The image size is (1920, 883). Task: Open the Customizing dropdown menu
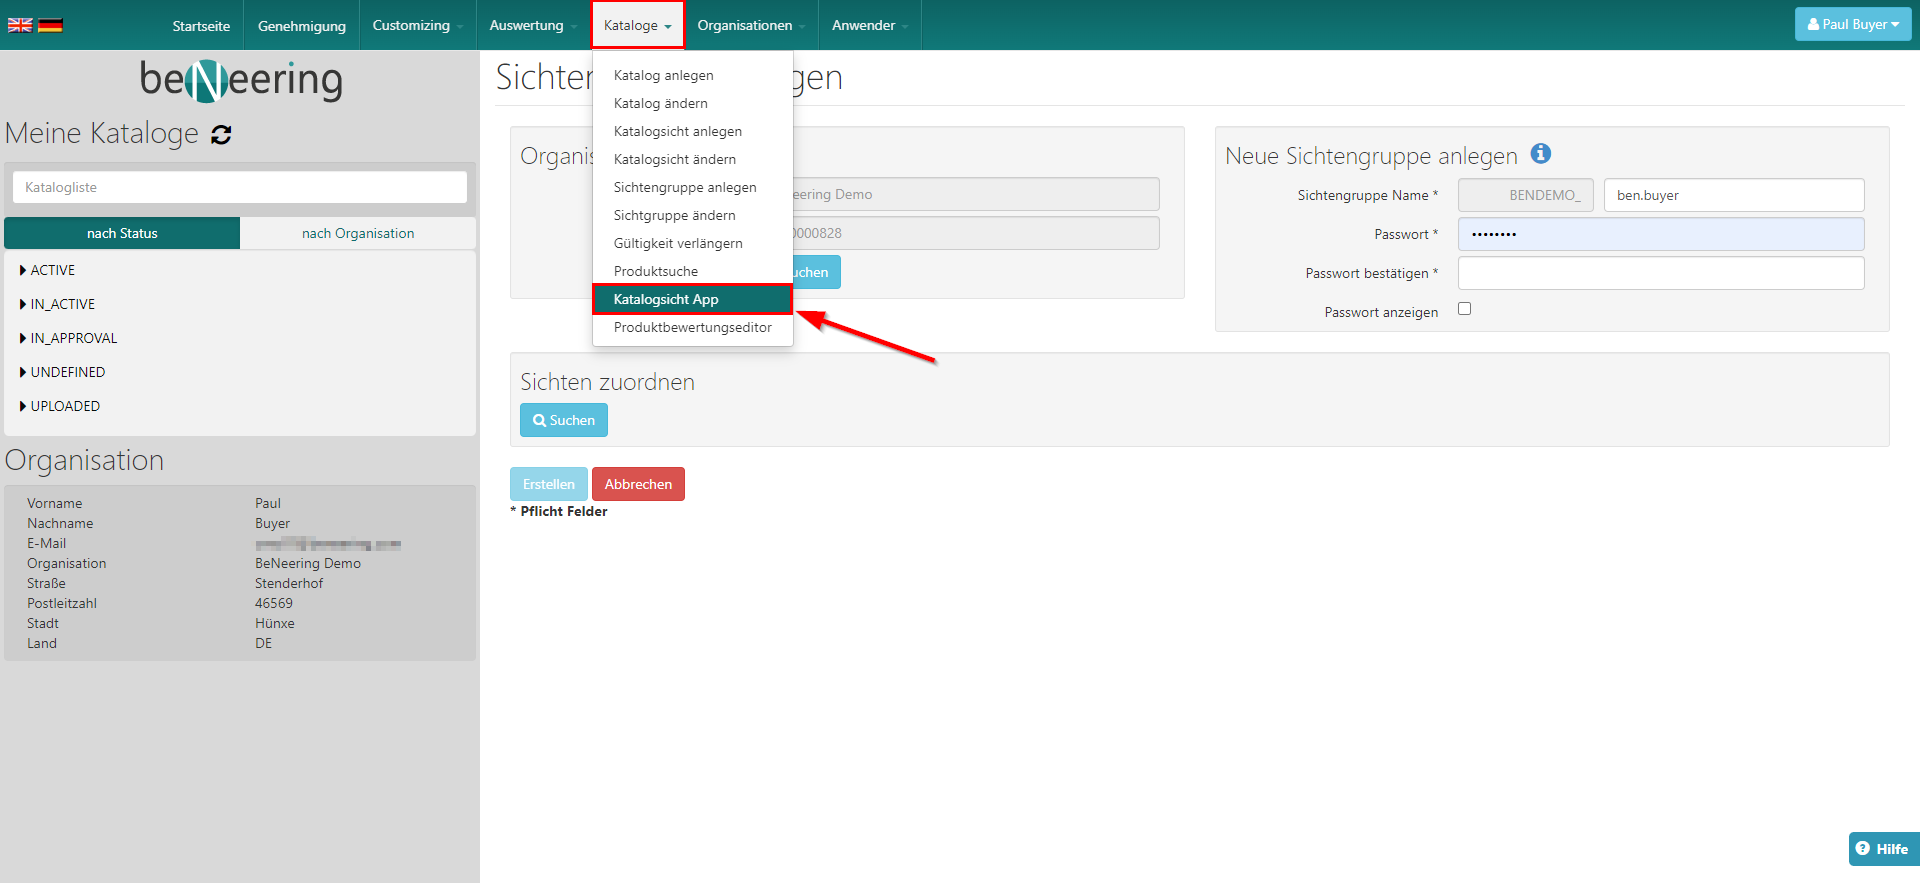pyautogui.click(x=416, y=25)
